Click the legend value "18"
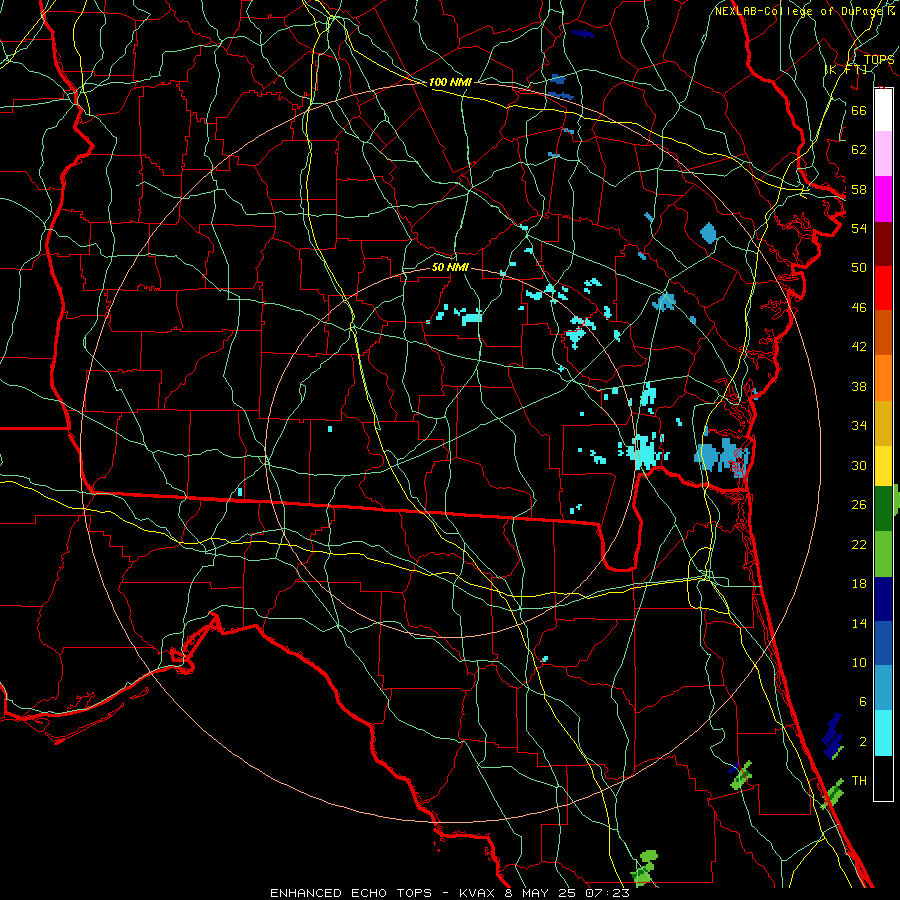The width and height of the screenshot is (900, 900). [859, 584]
